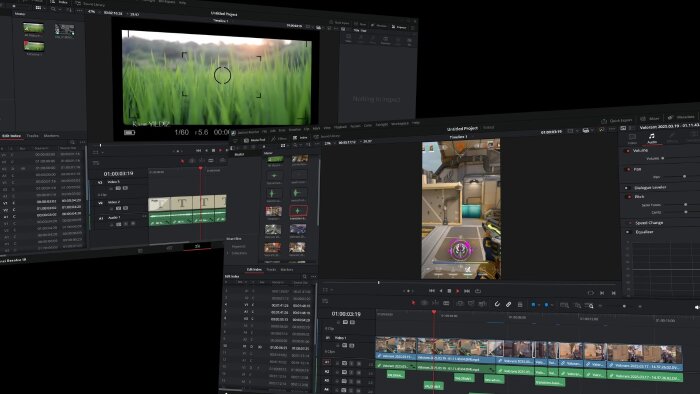
Task: Adjust timeline zoom slider in front window toolbar
Action: (x=624, y=306)
